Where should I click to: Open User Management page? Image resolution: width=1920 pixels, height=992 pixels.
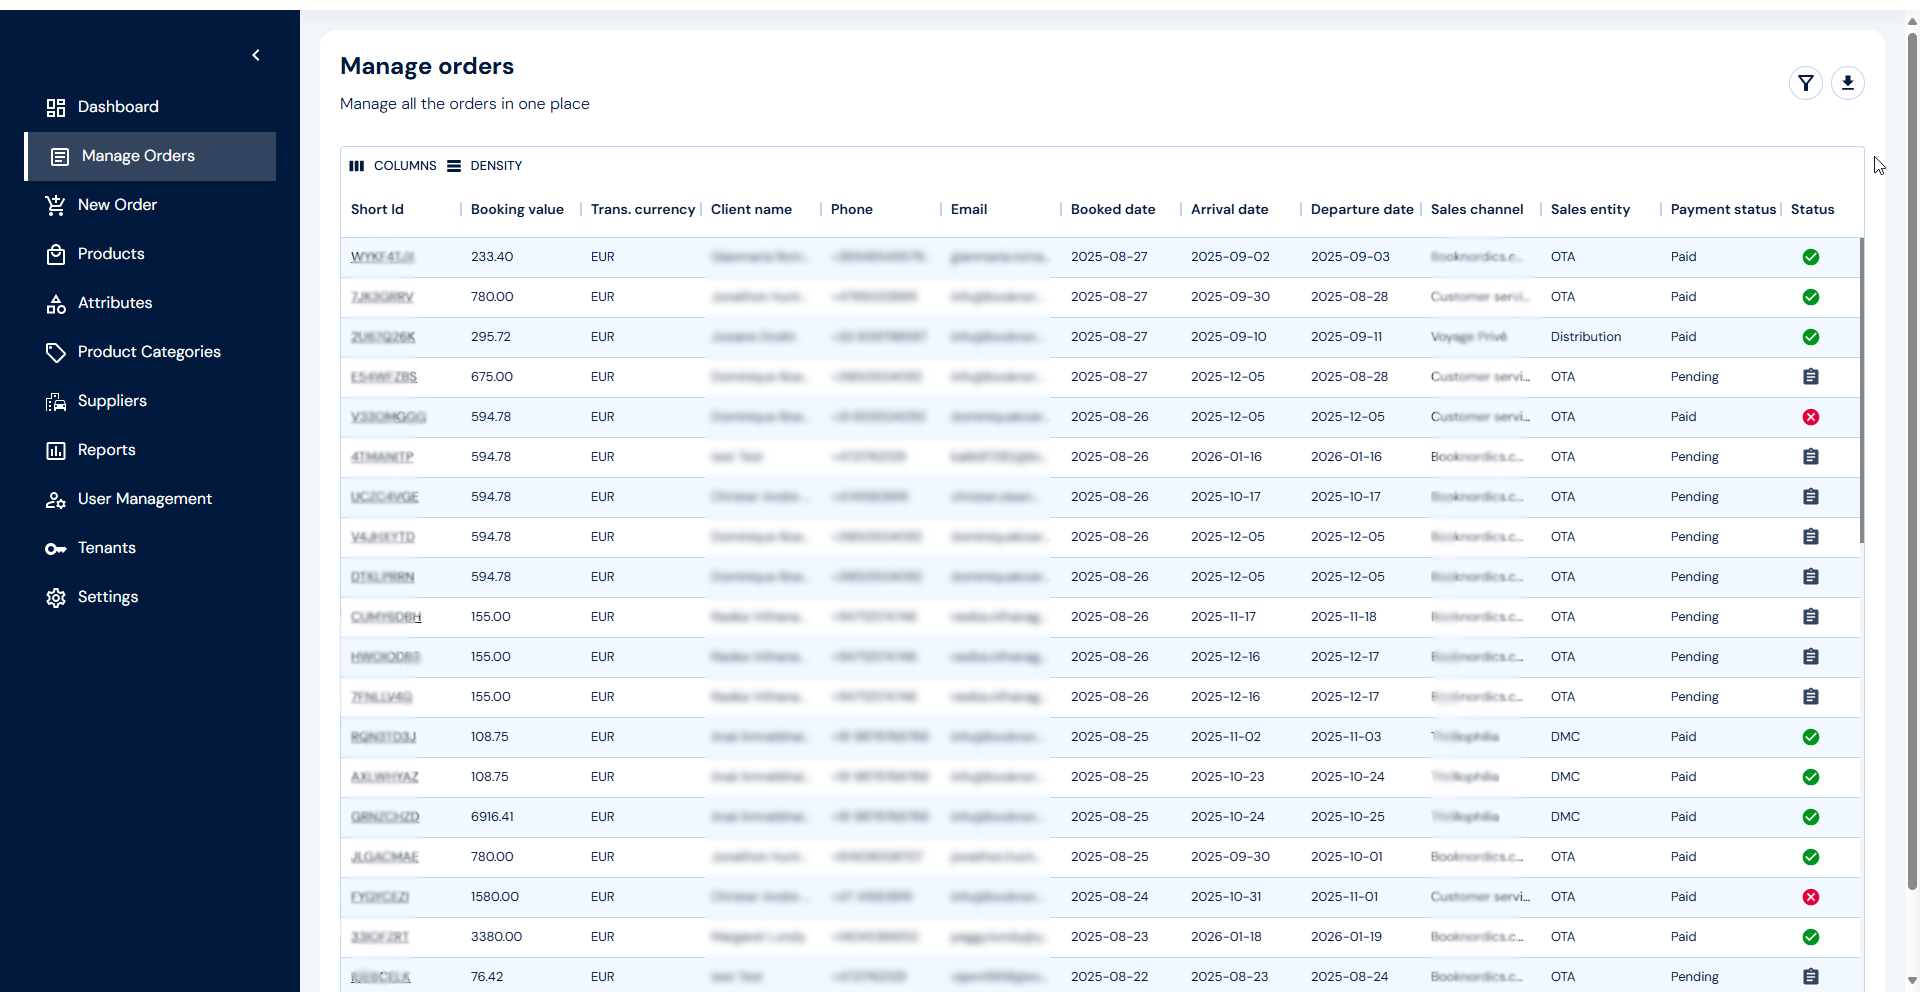click(x=144, y=499)
